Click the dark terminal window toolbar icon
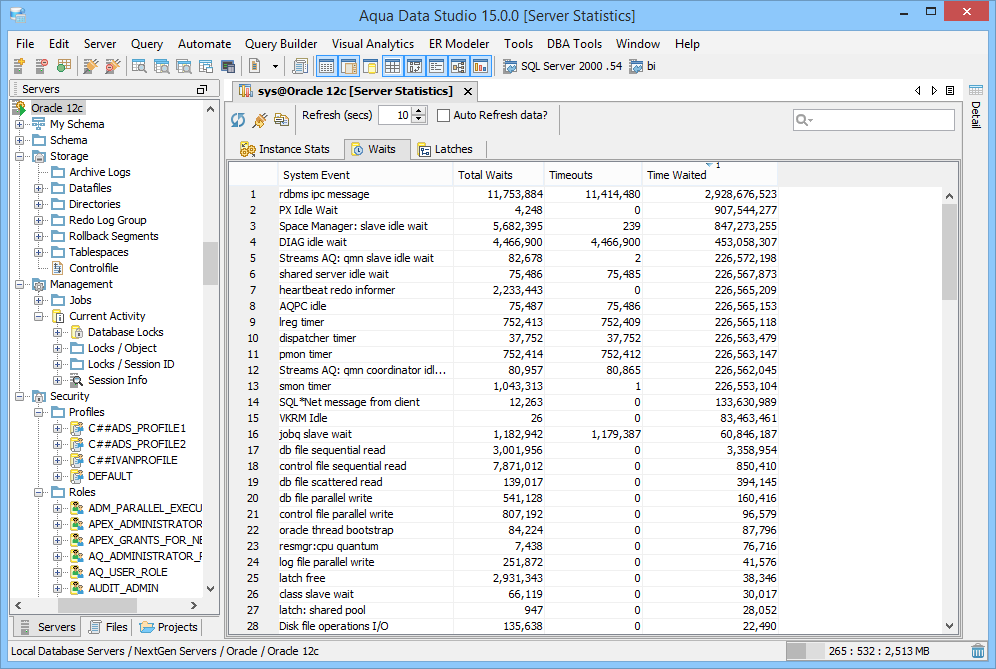The height and width of the screenshot is (669, 996). [x=228, y=66]
